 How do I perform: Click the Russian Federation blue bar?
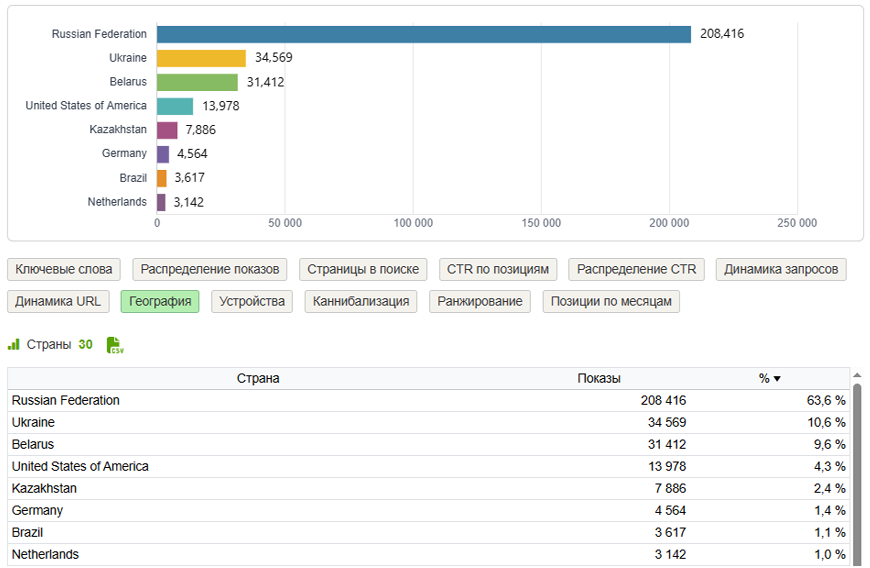[x=423, y=34]
